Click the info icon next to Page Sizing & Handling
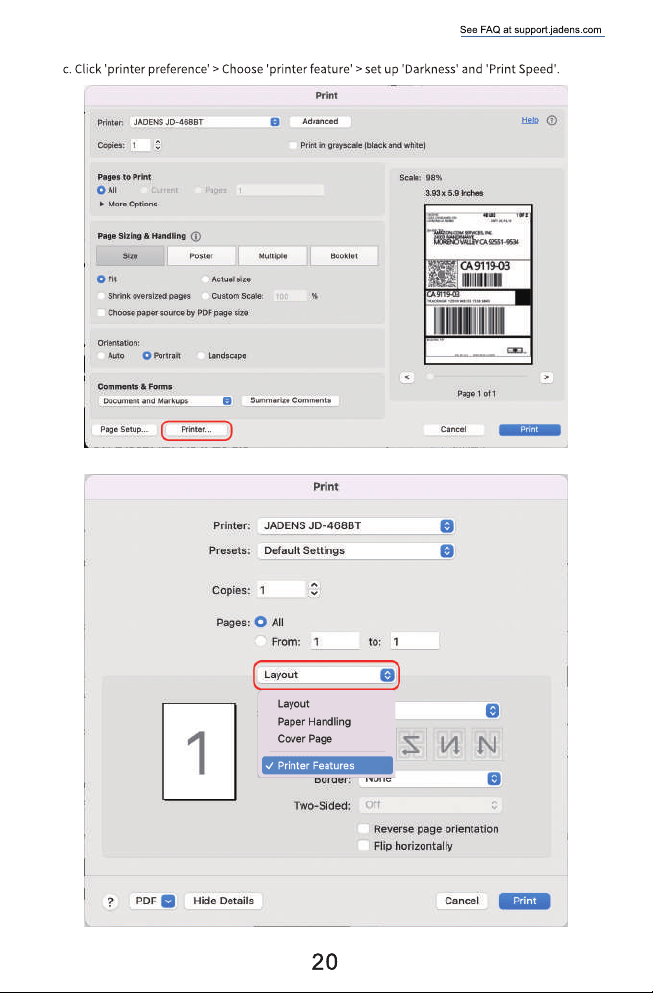 (x=196, y=236)
